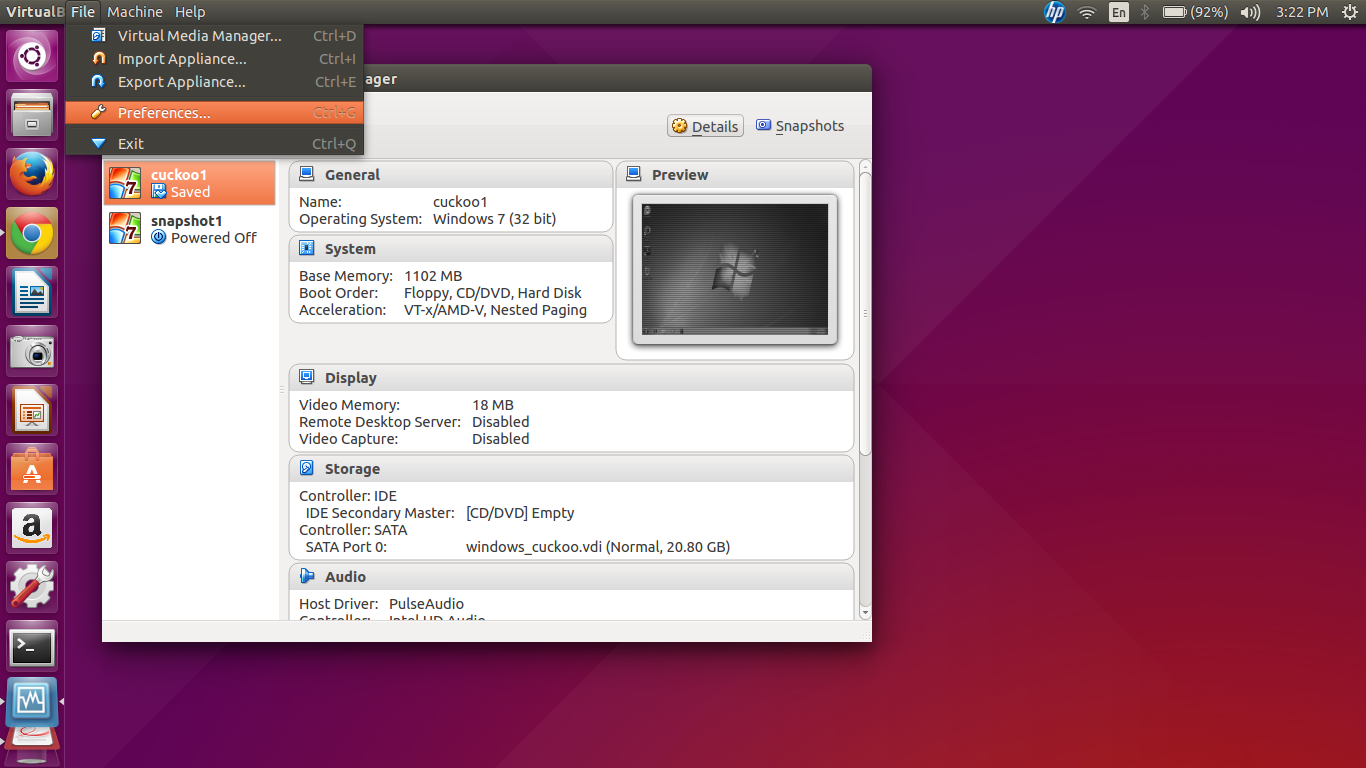
Task: Open the sound volume indicator
Action: pos(1250,12)
